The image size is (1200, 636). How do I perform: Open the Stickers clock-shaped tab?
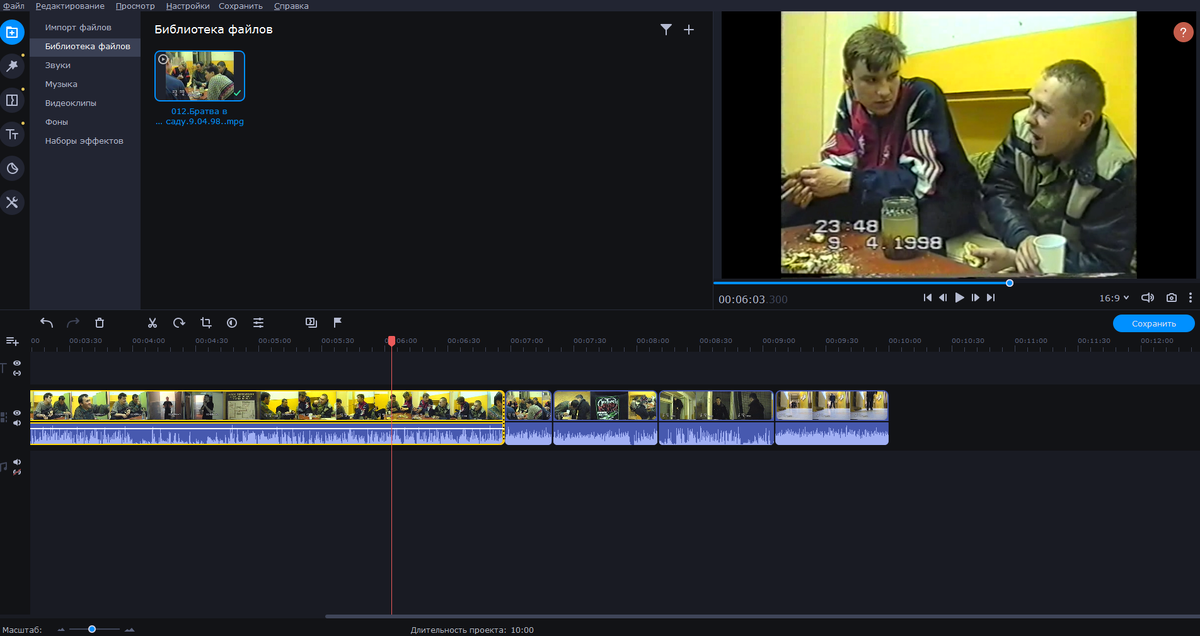pyautogui.click(x=12, y=168)
